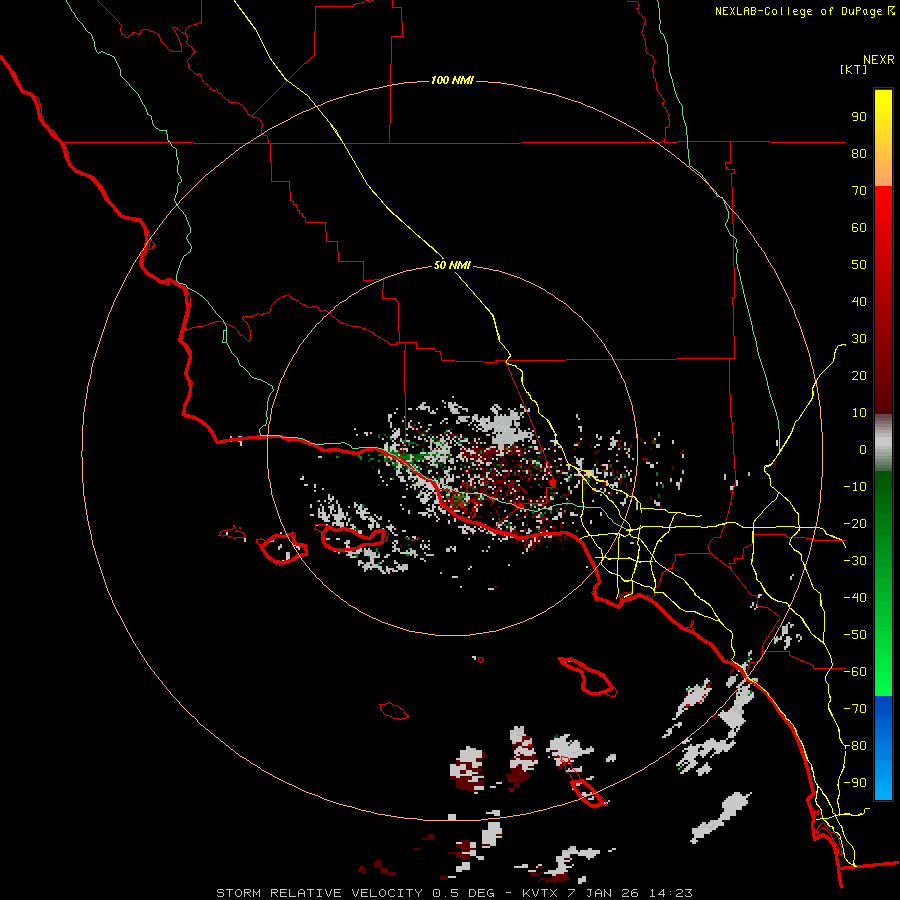
Task: Select the 60 value on velocity scale
Action: (859, 227)
